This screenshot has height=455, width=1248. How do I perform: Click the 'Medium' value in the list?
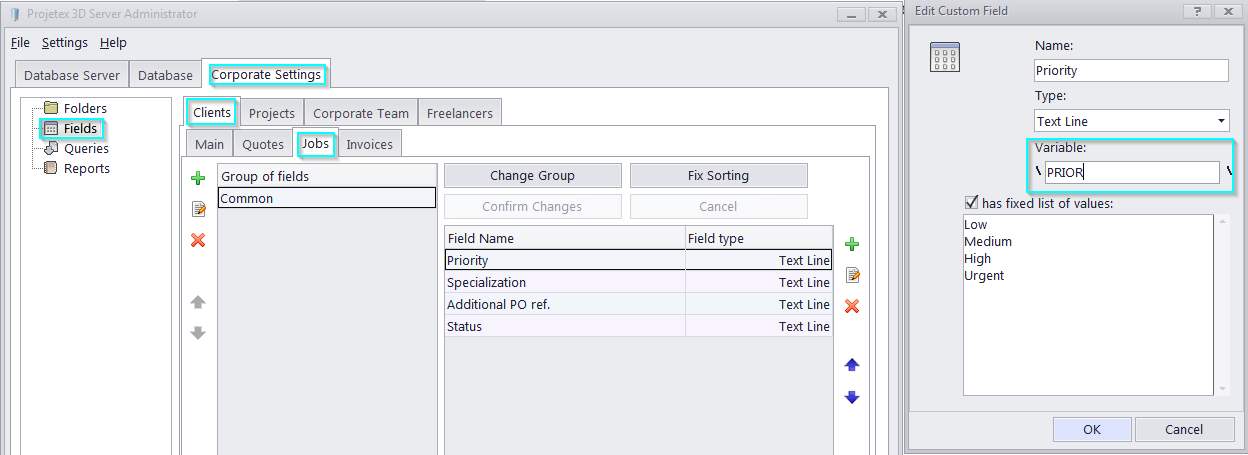tap(988, 241)
